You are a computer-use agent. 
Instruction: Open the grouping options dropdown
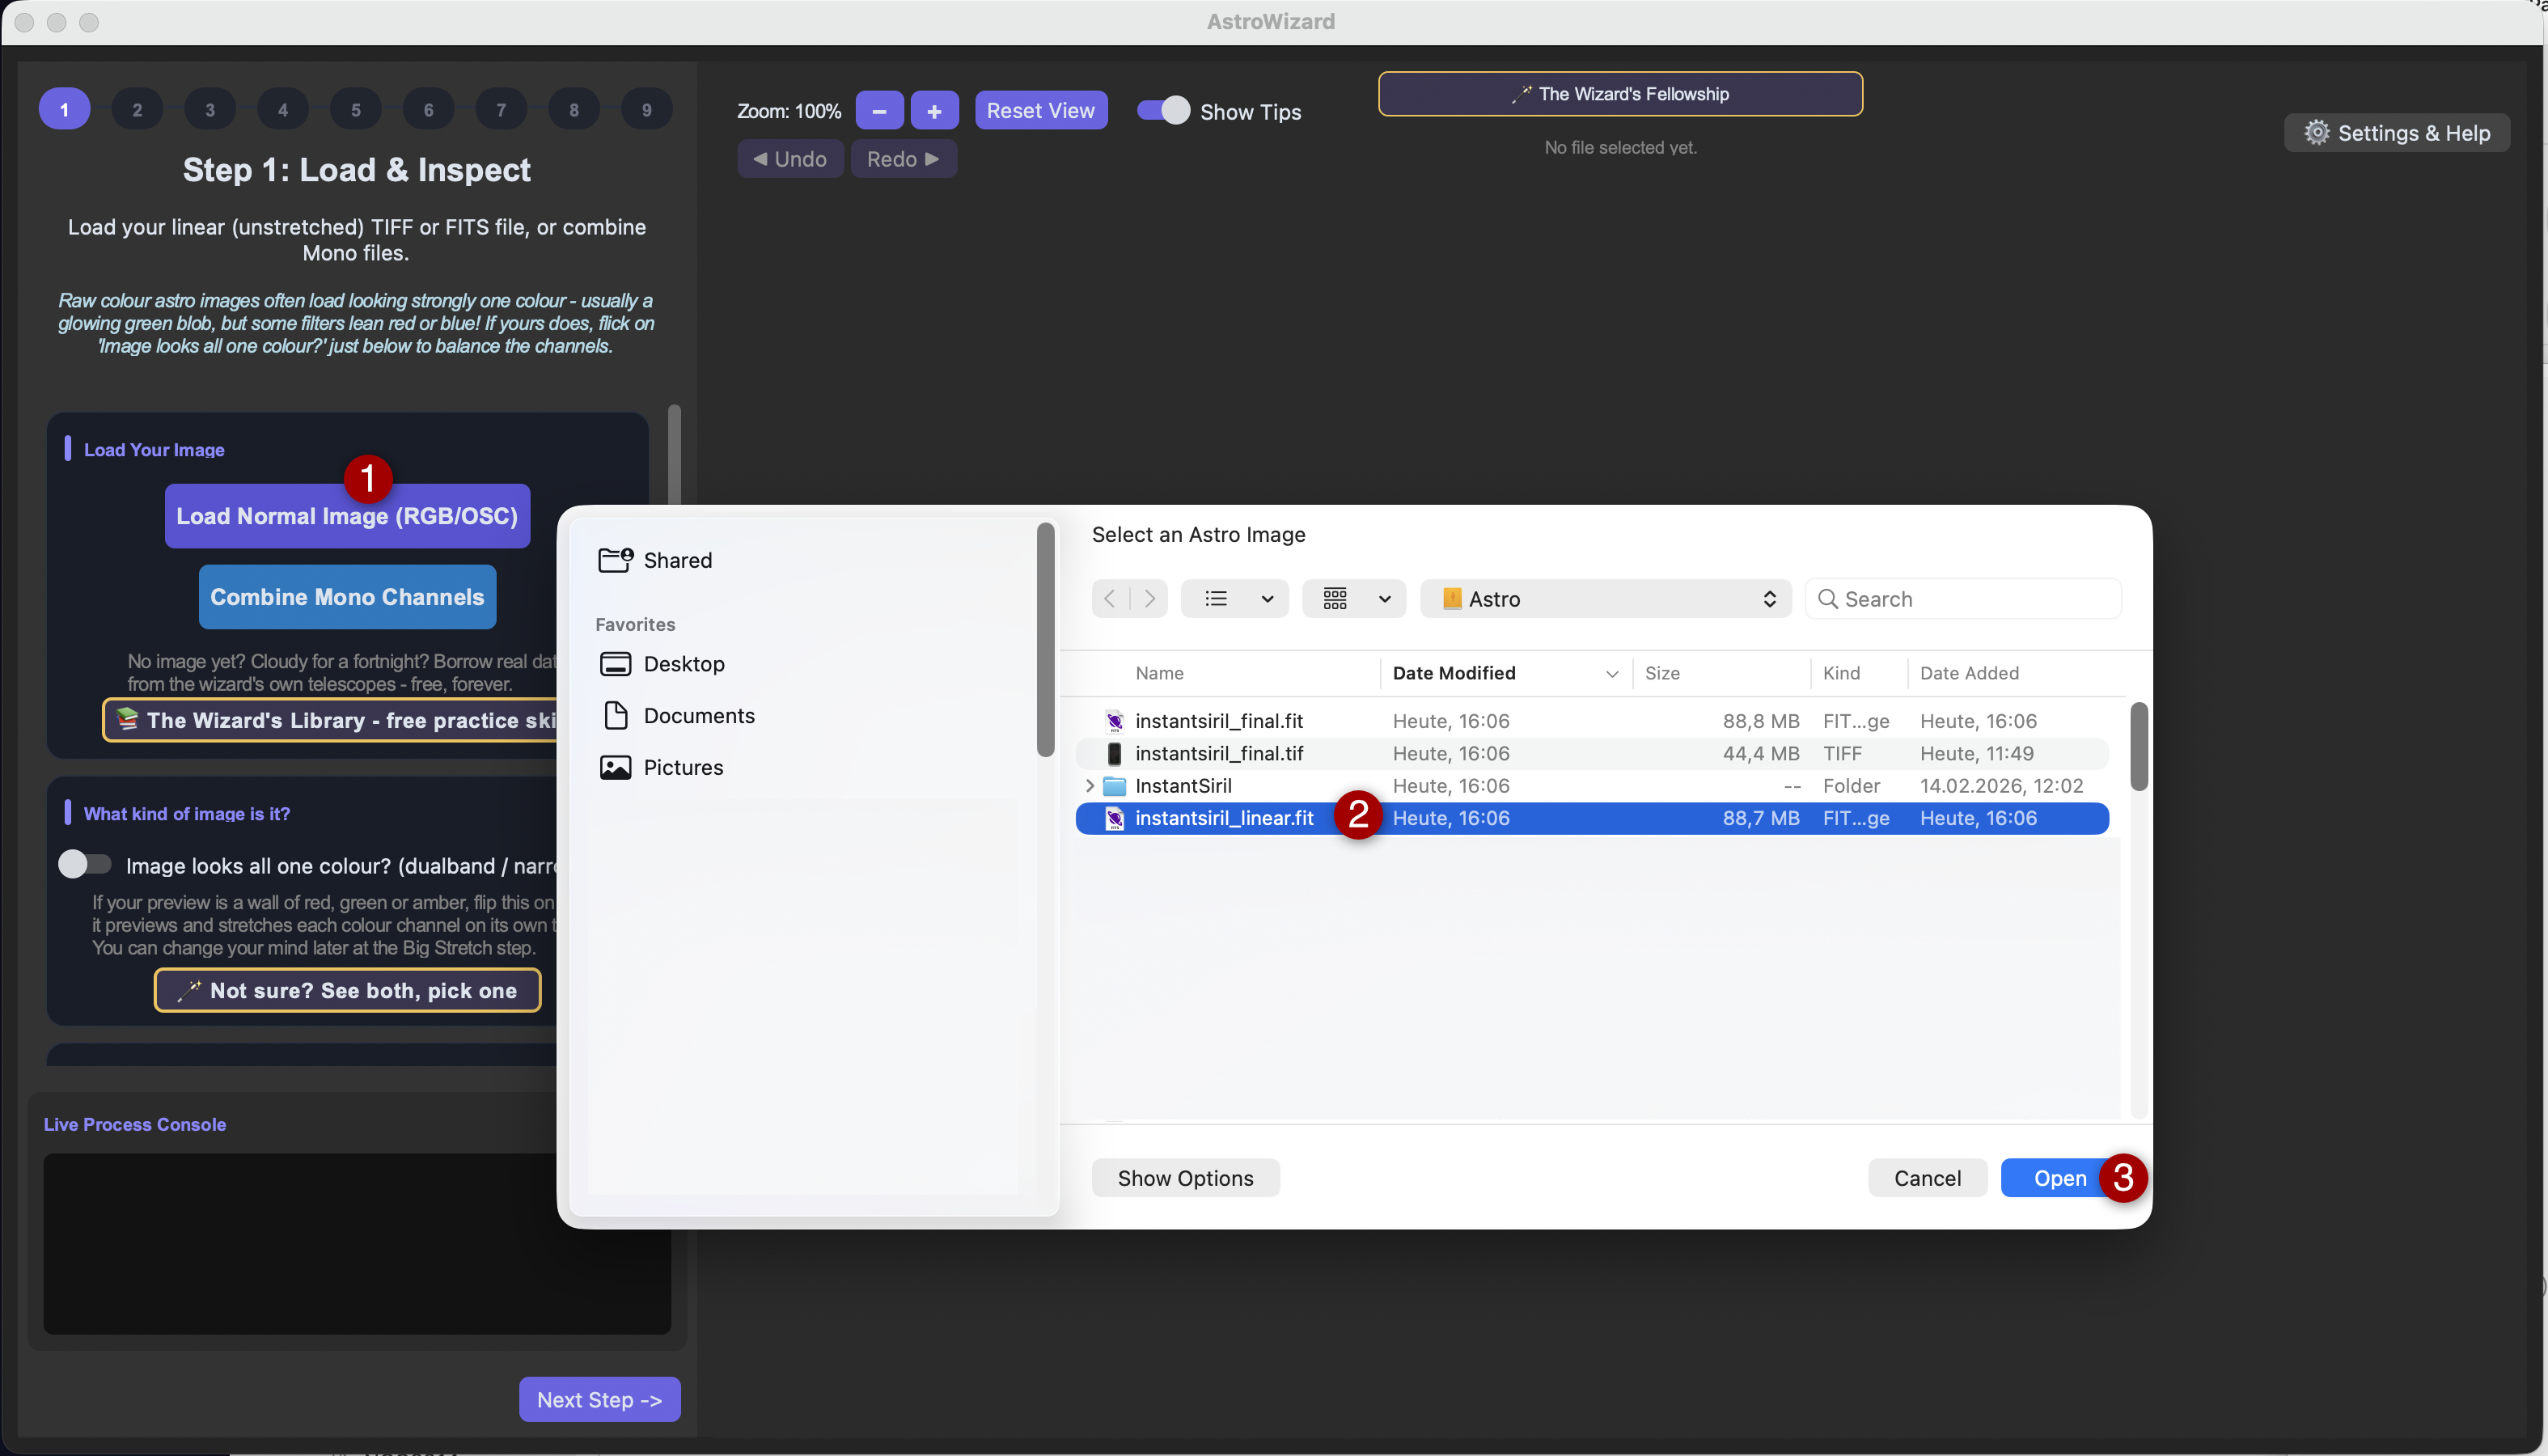[x=1354, y=599]
